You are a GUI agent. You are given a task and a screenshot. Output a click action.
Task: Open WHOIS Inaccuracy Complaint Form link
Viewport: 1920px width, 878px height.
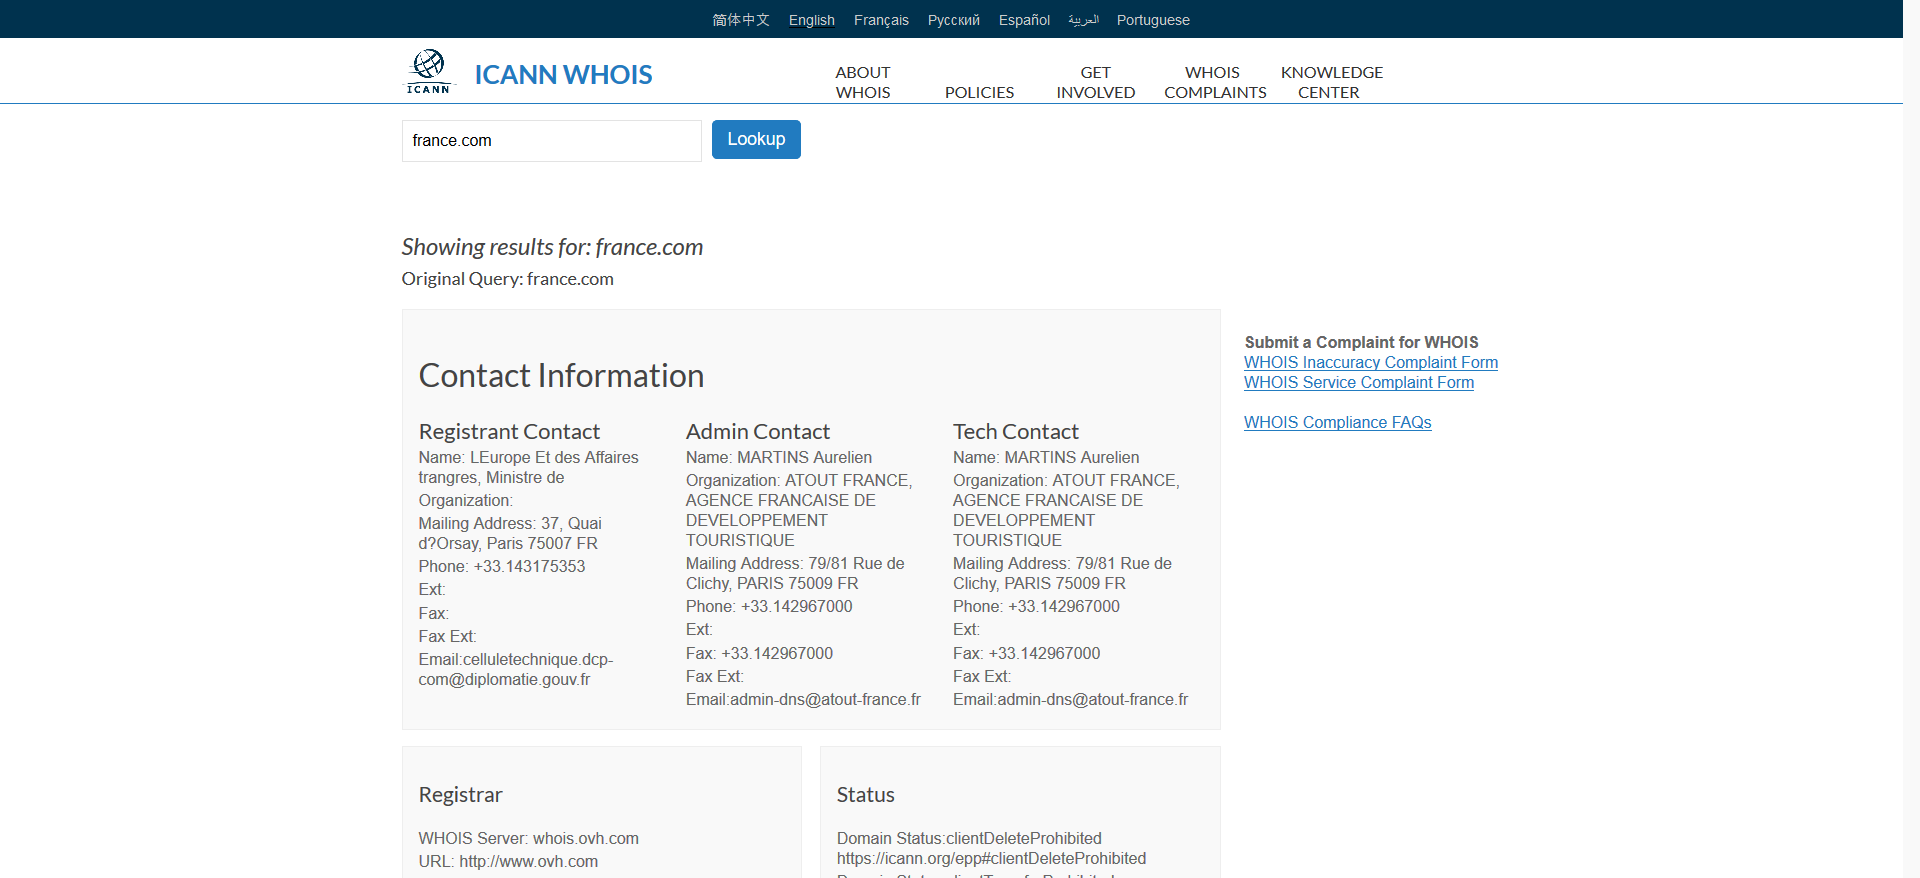coord(1370,363)
